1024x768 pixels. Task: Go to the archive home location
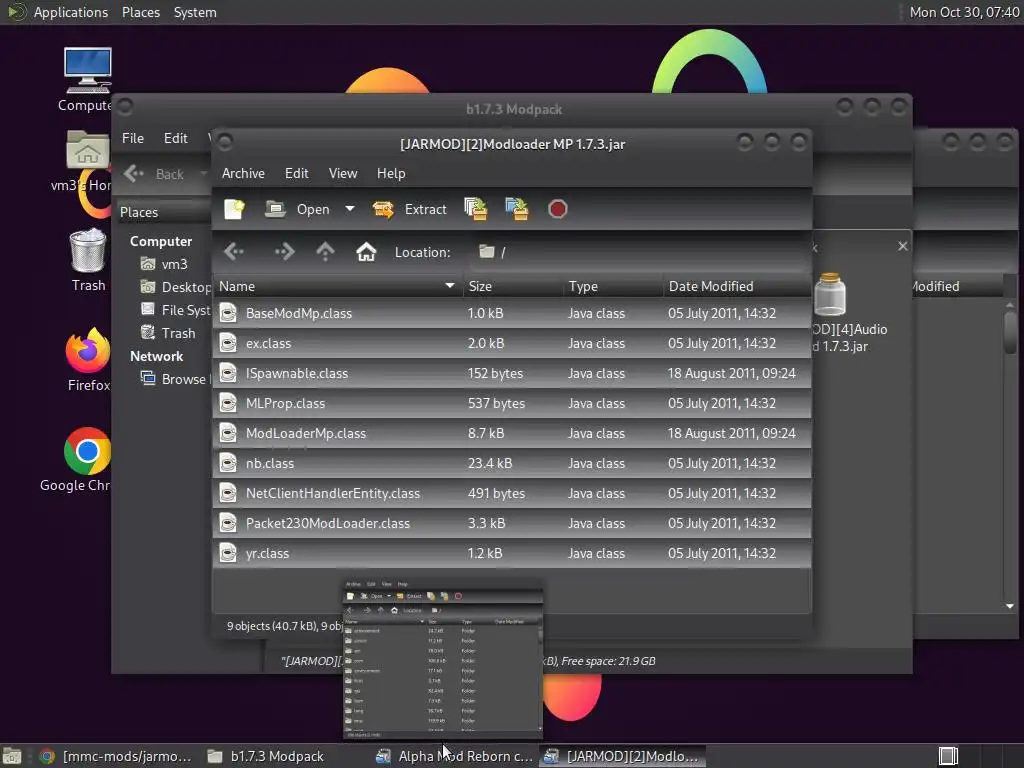(366, 251)
